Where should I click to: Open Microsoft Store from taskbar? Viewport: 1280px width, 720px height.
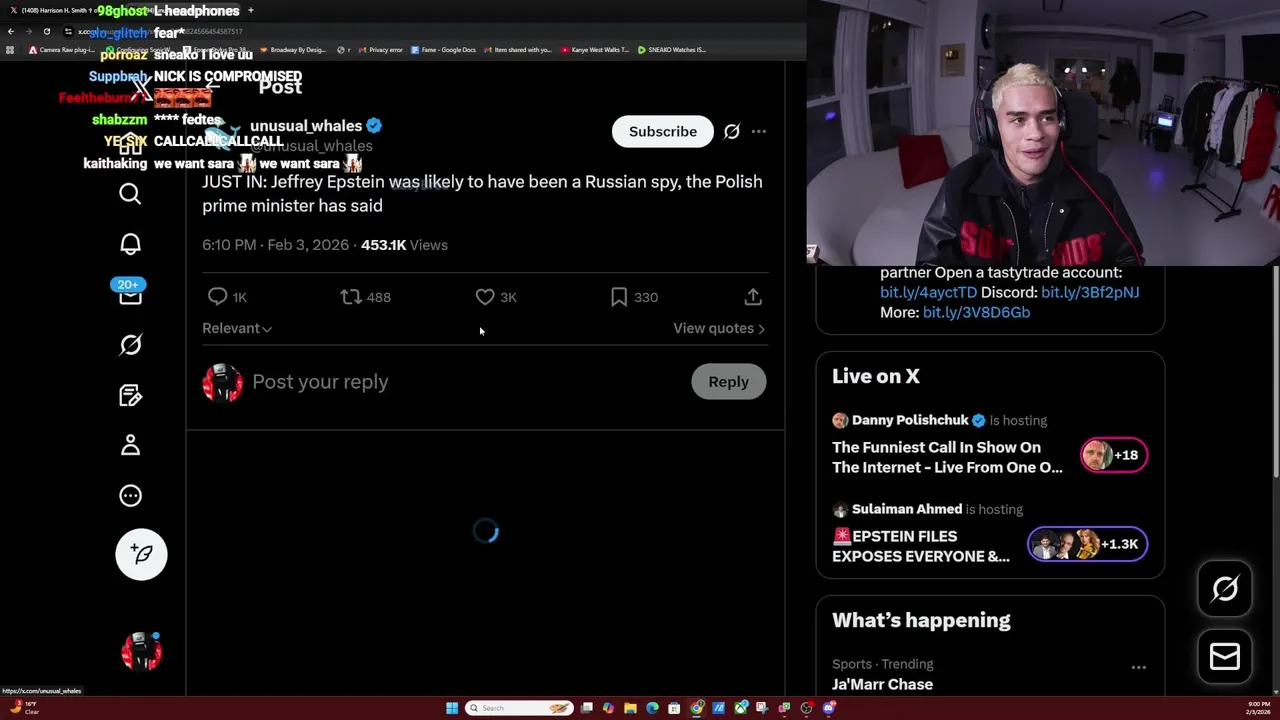tap(673, 708)
